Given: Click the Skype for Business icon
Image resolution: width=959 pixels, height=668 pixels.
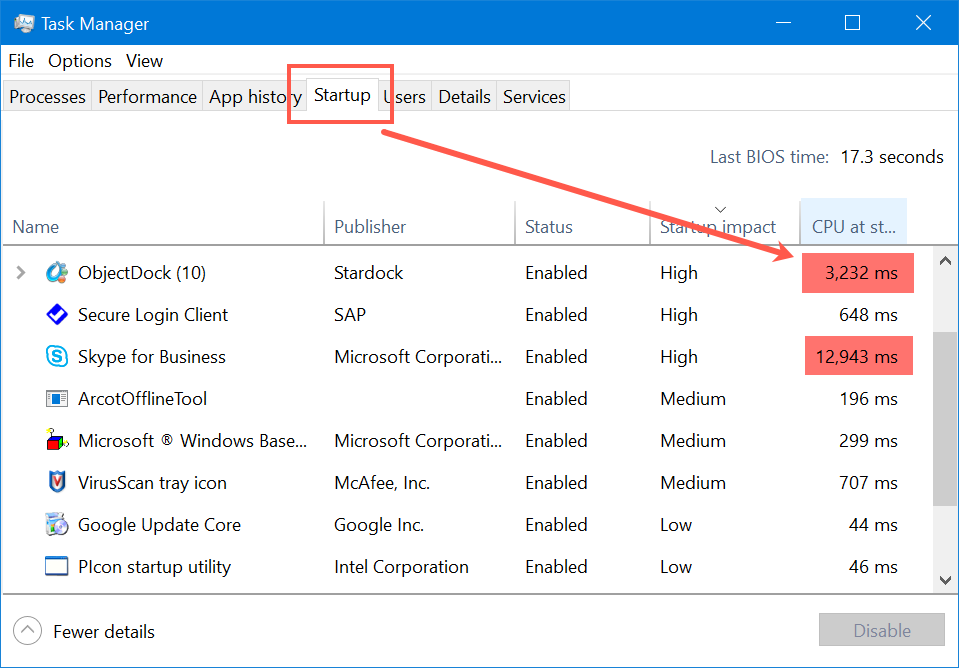Looking at the screenshot, I should point(57,357).
